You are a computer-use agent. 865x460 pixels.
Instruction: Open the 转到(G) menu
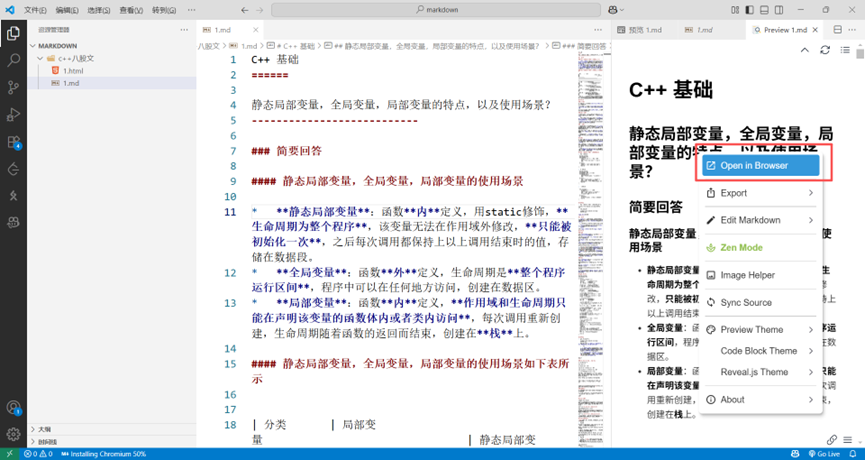(163, 10)
